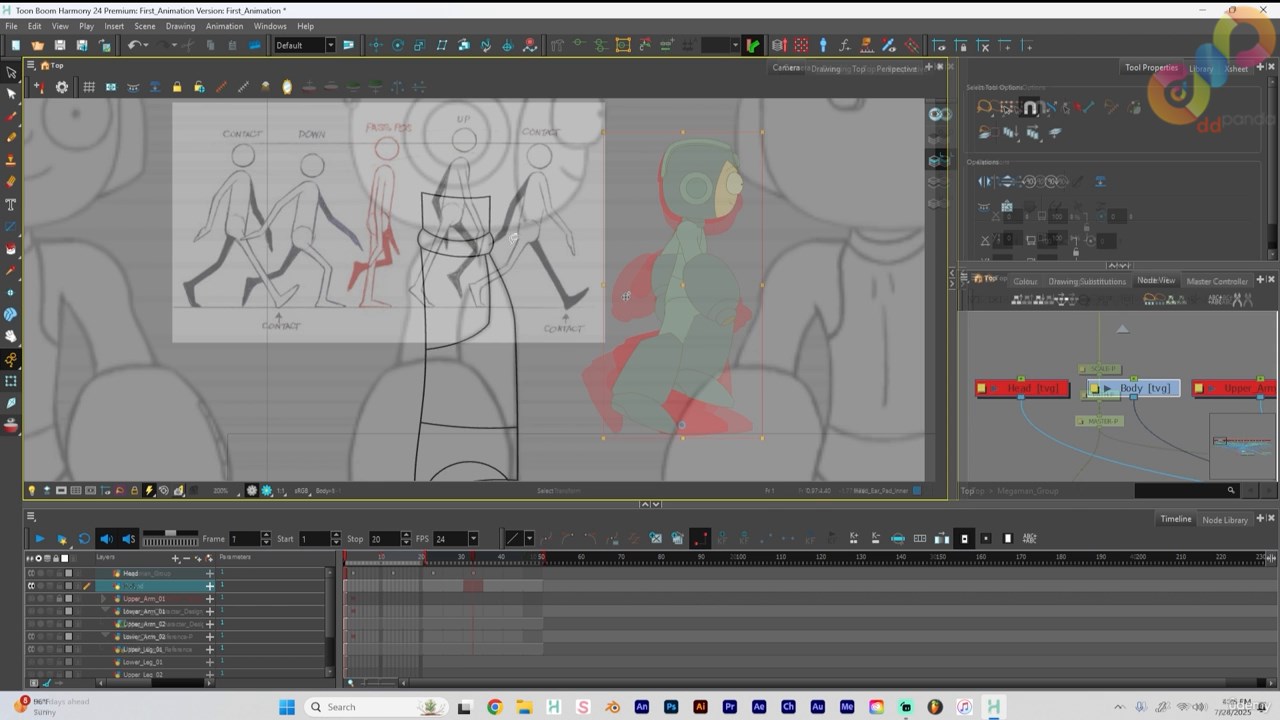The width and height of the screenshot is (1280, 720).
Task: Show the grid in Camera view toolbar
Action: [89, 87]
